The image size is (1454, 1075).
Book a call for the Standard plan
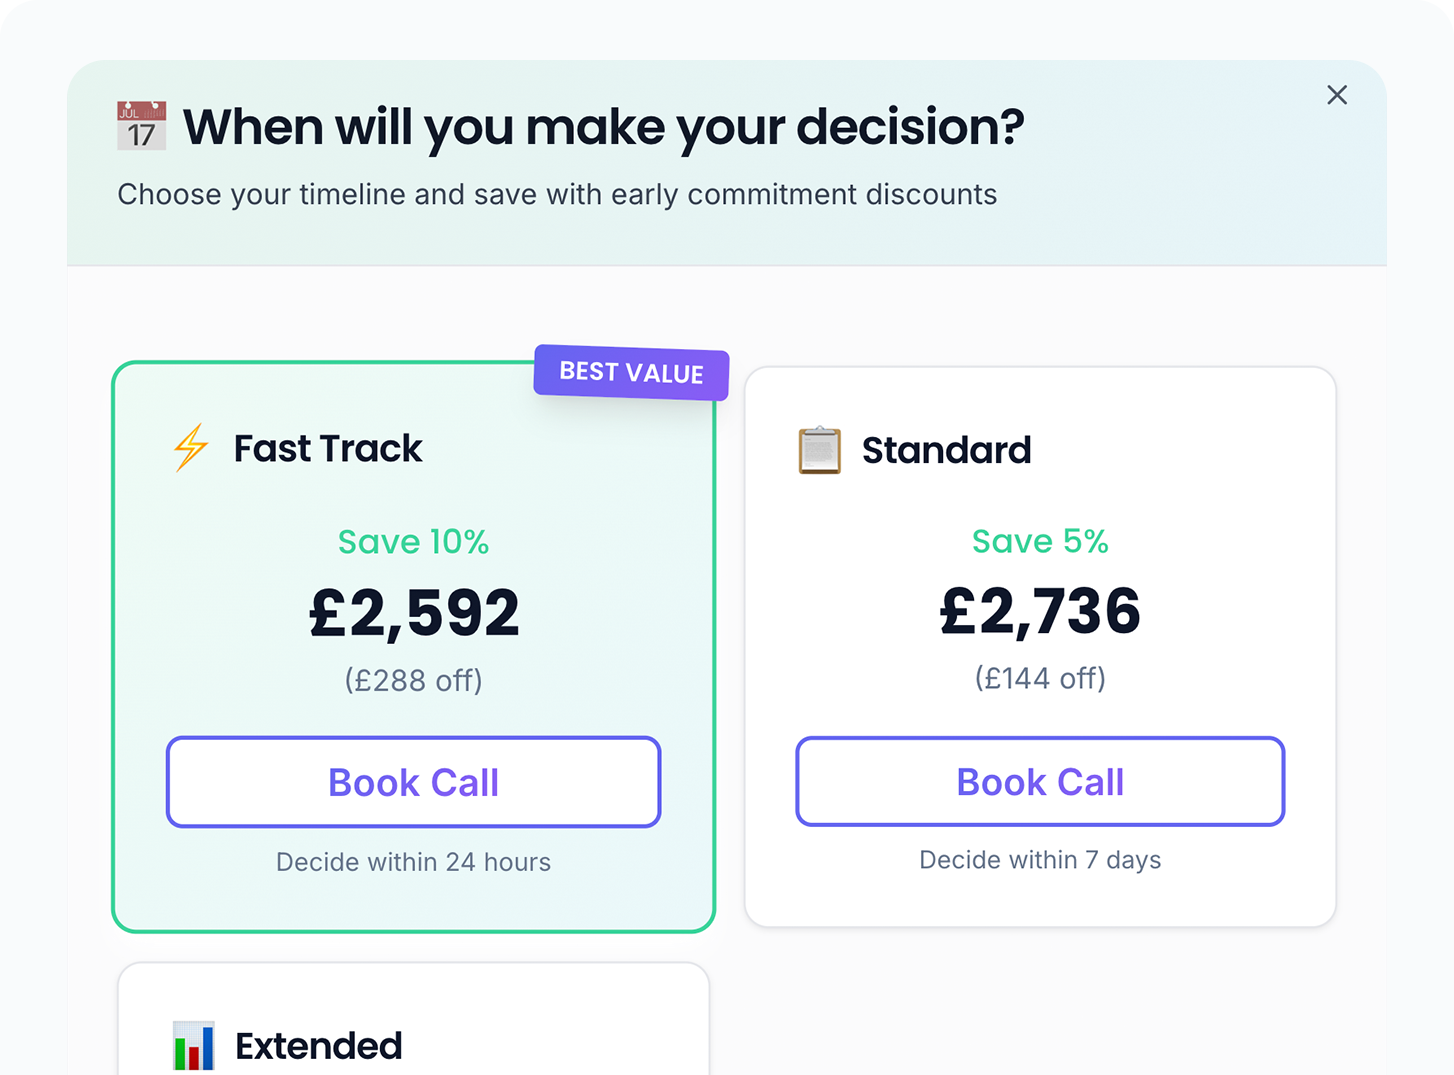click(1040, 781)
